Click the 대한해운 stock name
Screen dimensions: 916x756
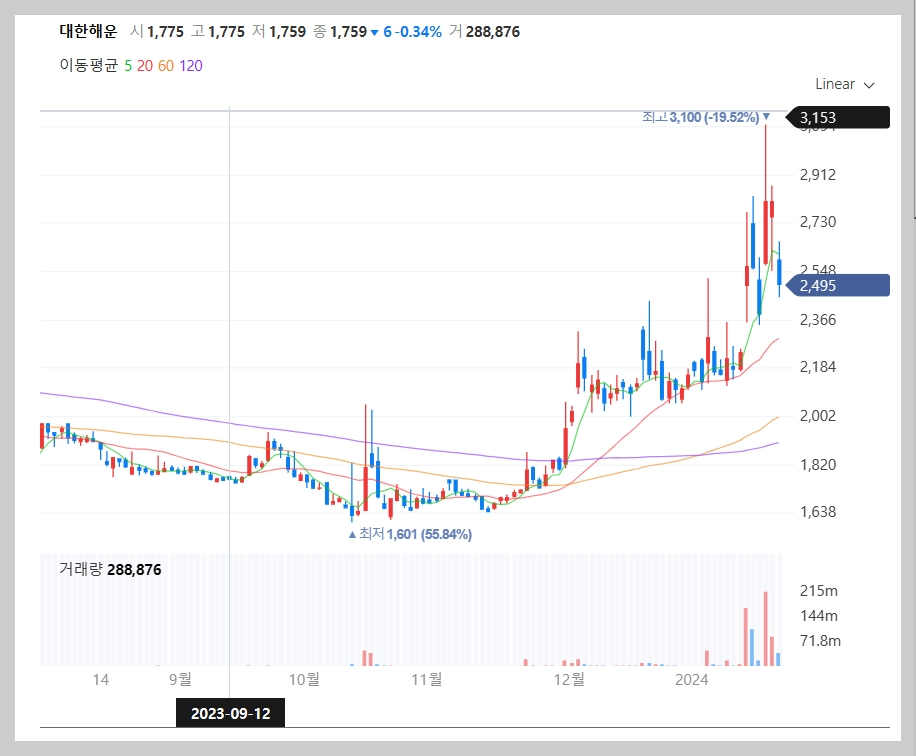coord(88,31)
